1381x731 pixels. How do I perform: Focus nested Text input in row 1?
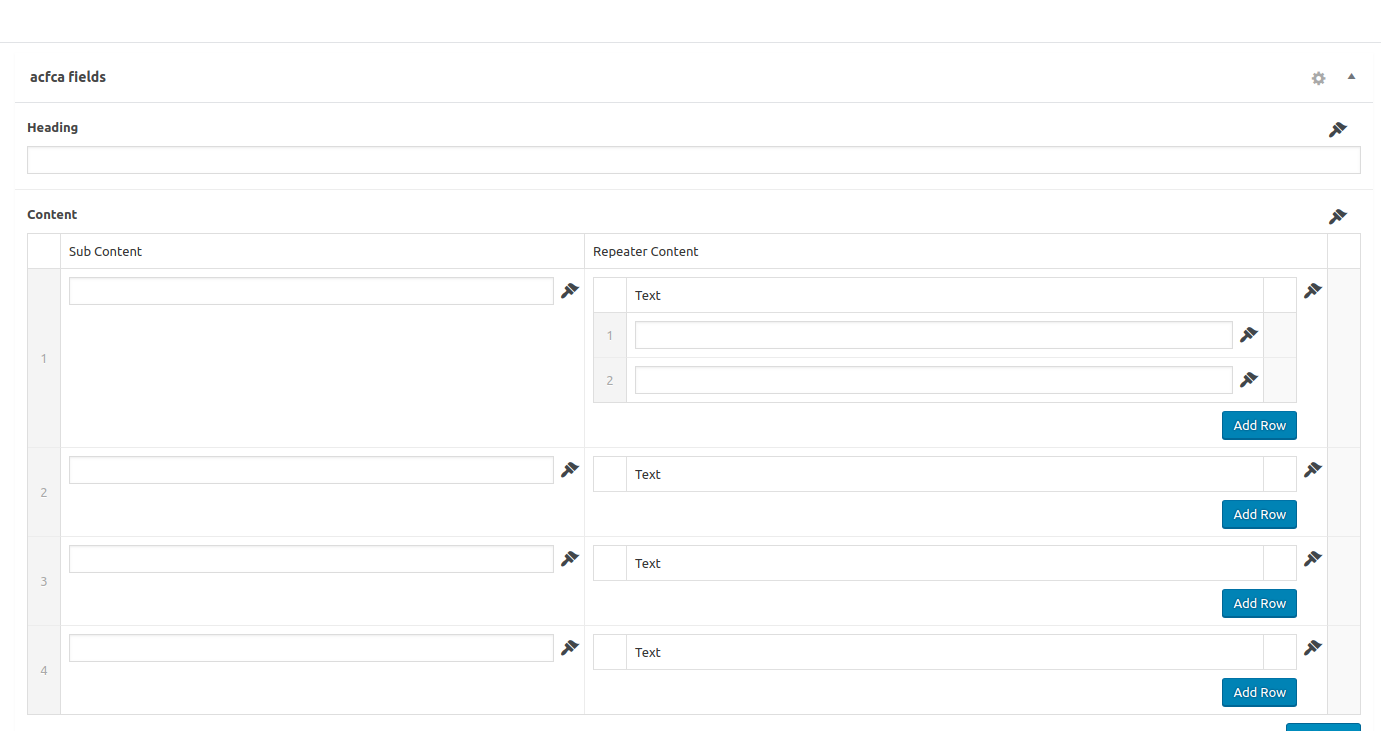click(x=934, y=335)
